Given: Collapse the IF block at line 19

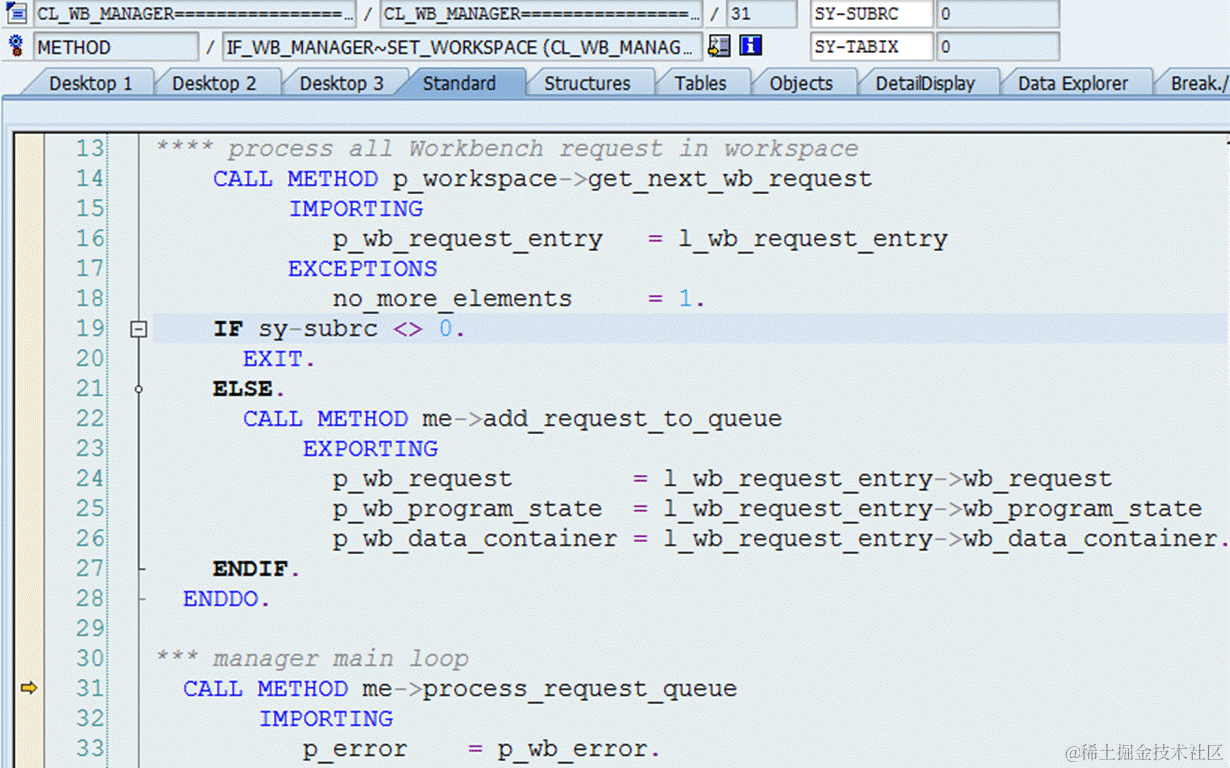Looking at the screenshot, I should point(139,328).
